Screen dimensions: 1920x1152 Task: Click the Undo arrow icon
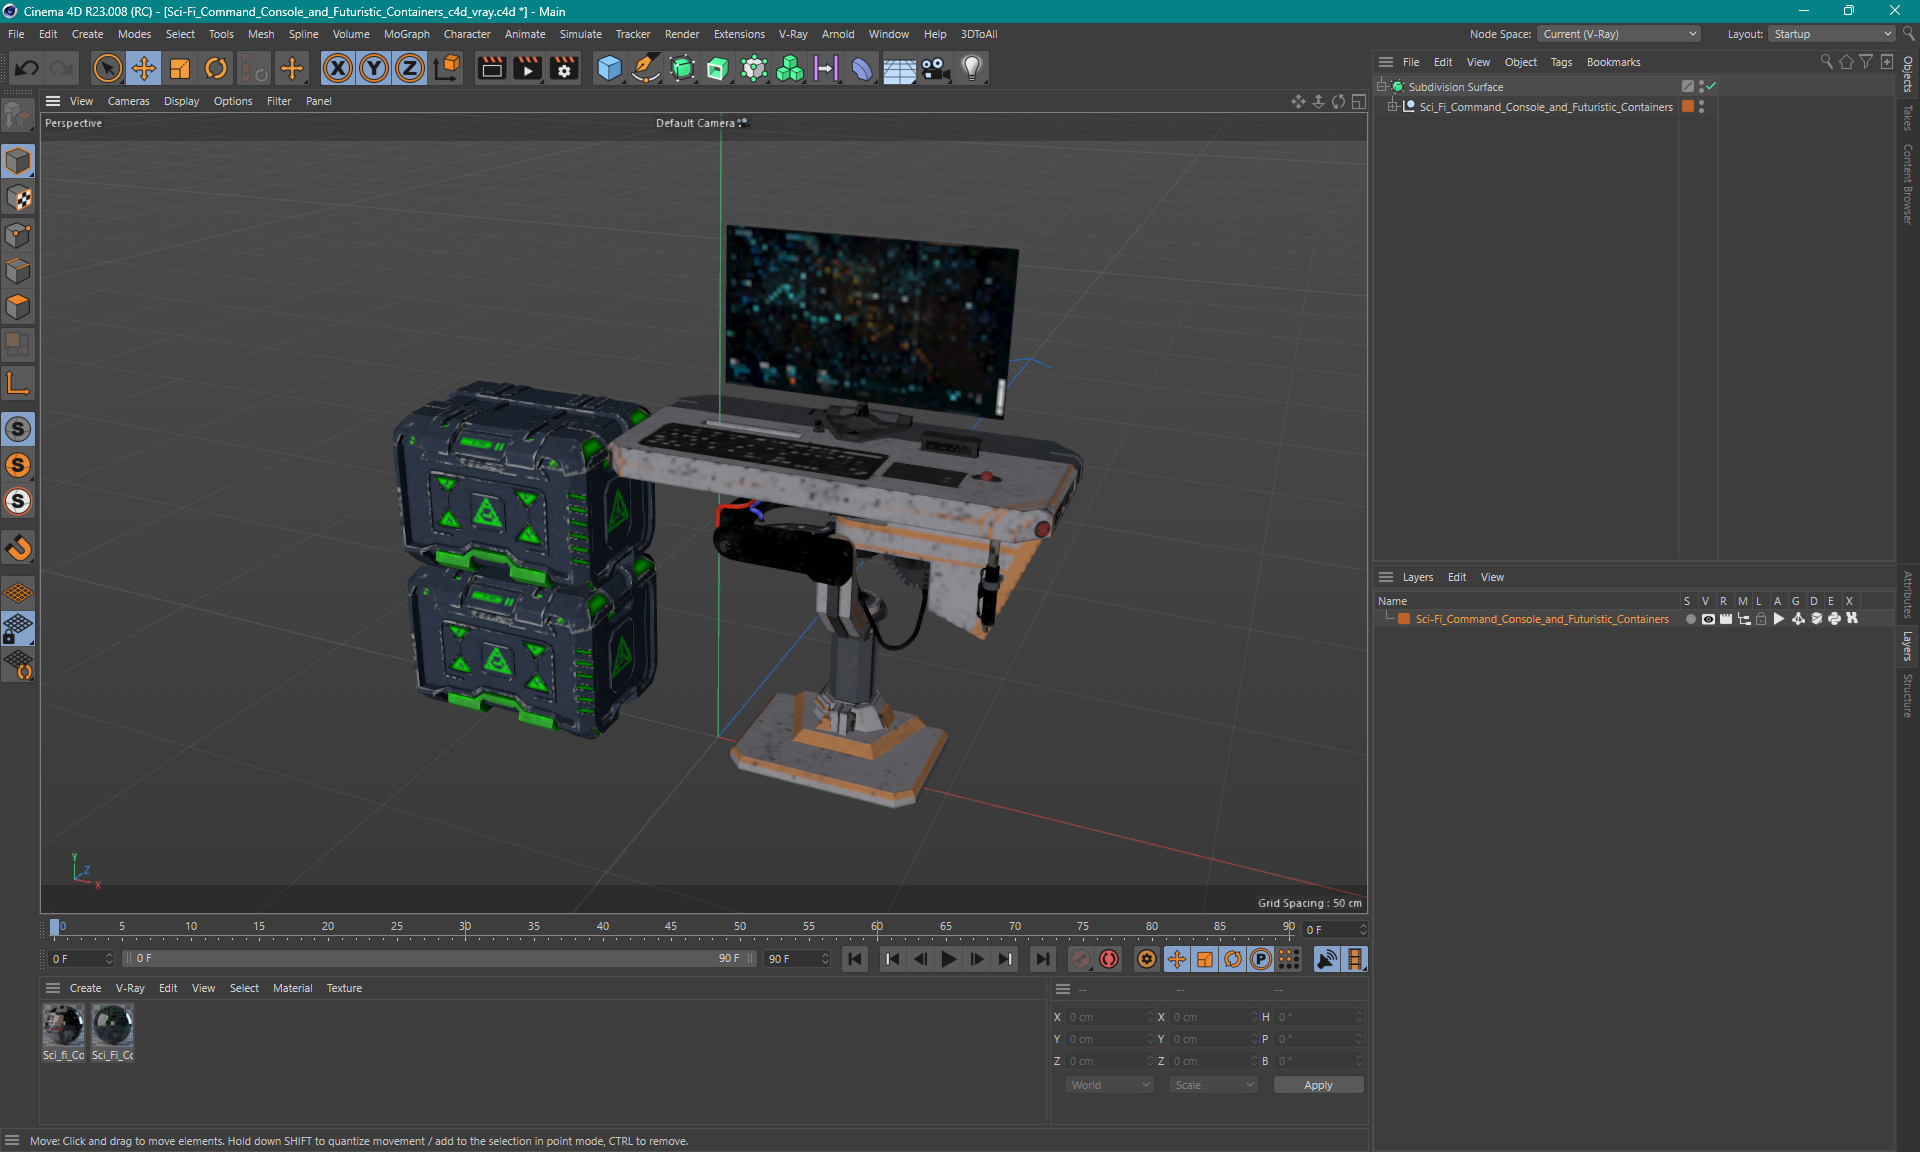pos(27,68)
